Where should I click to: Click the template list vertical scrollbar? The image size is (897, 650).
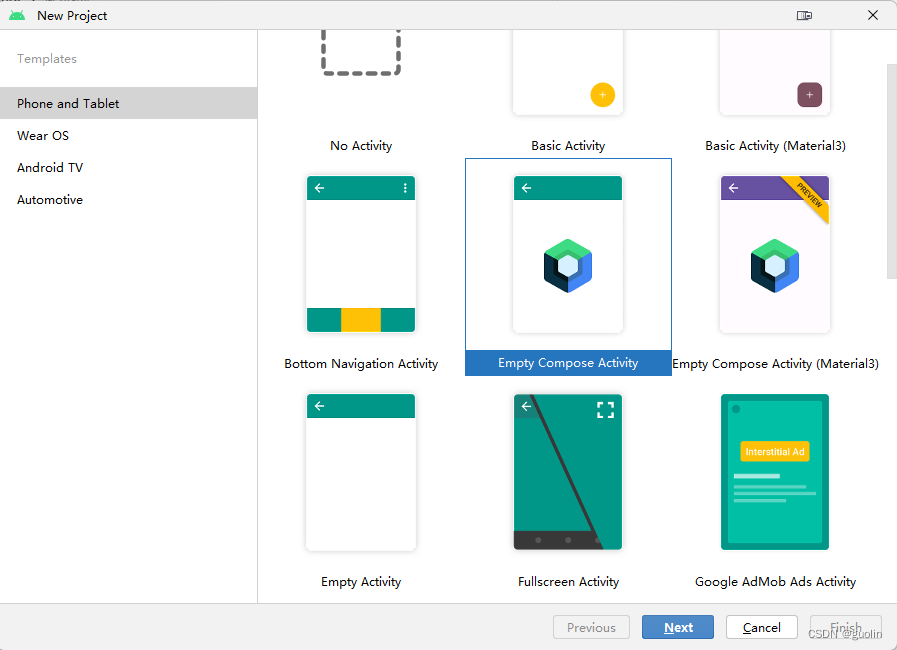point(892,172)
